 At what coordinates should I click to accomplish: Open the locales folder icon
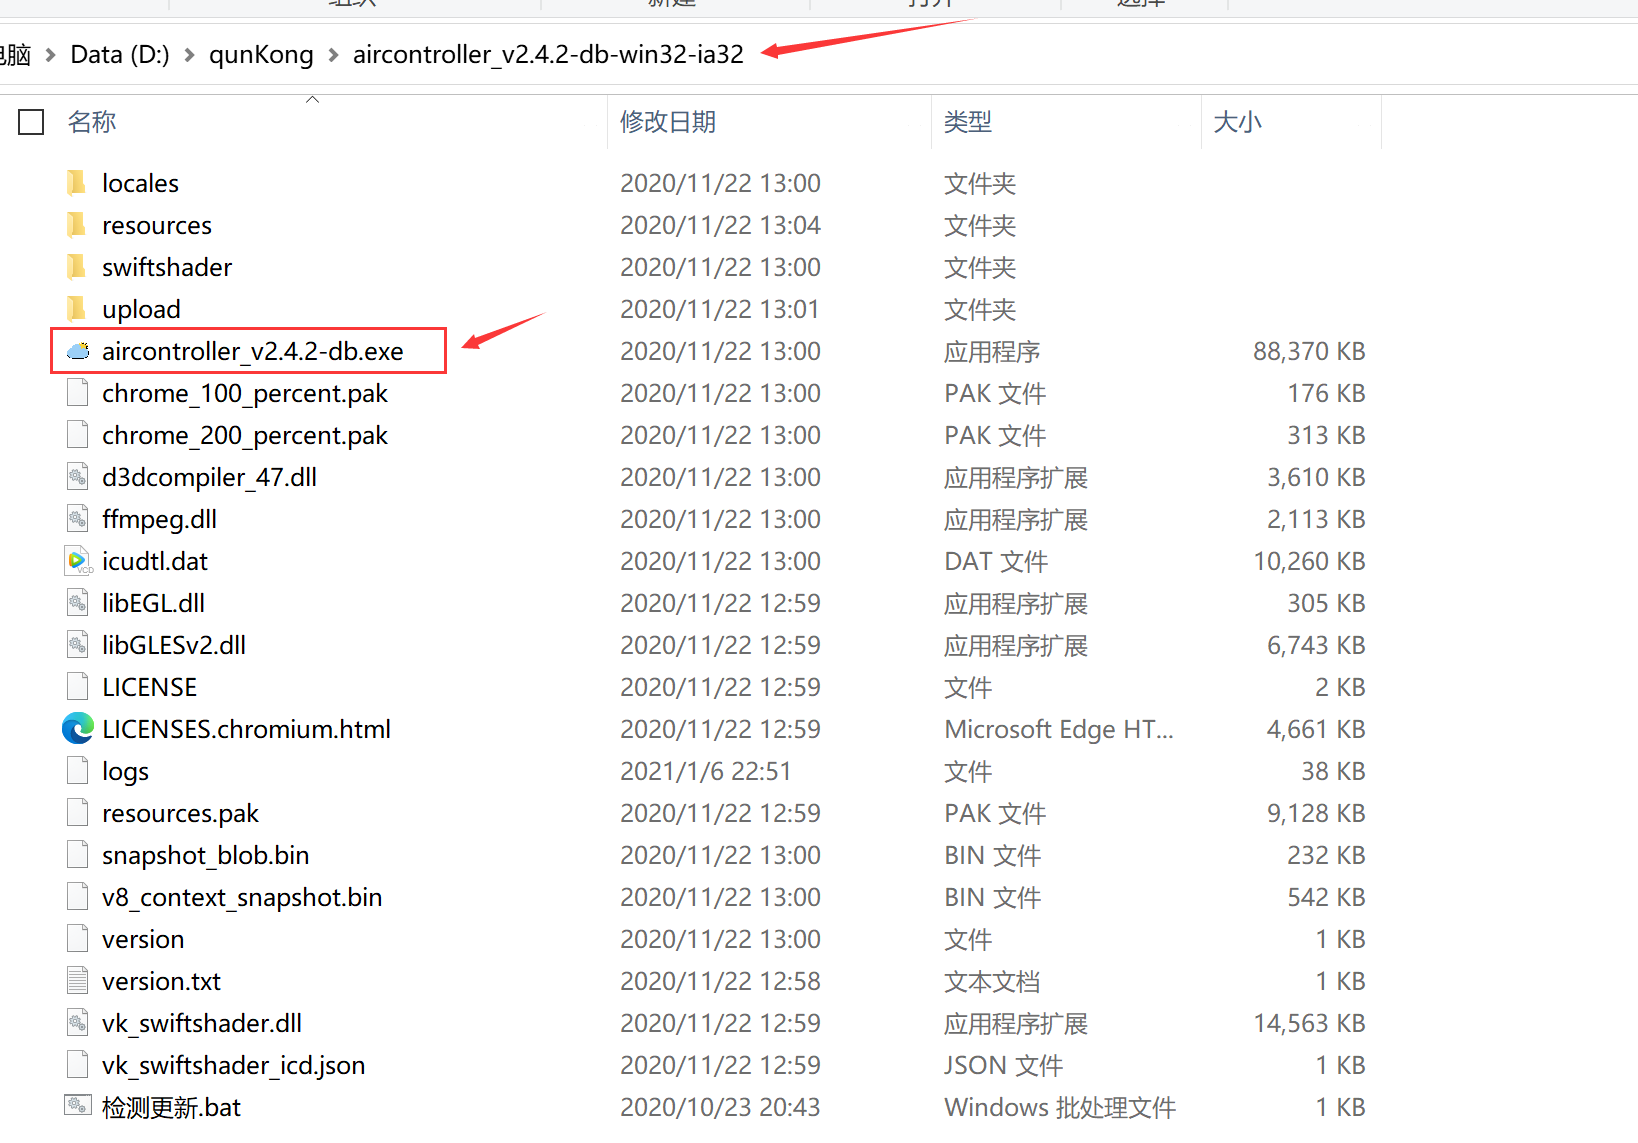(77, 183)
